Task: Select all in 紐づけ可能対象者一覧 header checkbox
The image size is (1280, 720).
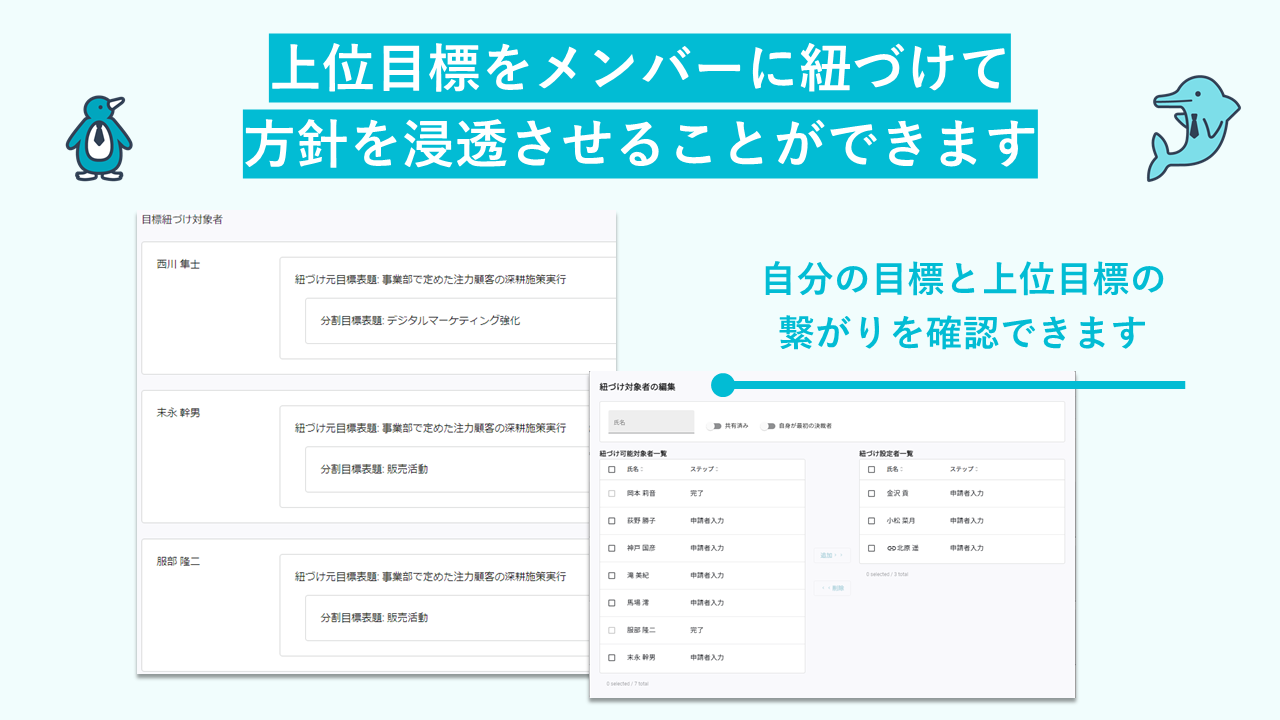Action: point(612,469)
